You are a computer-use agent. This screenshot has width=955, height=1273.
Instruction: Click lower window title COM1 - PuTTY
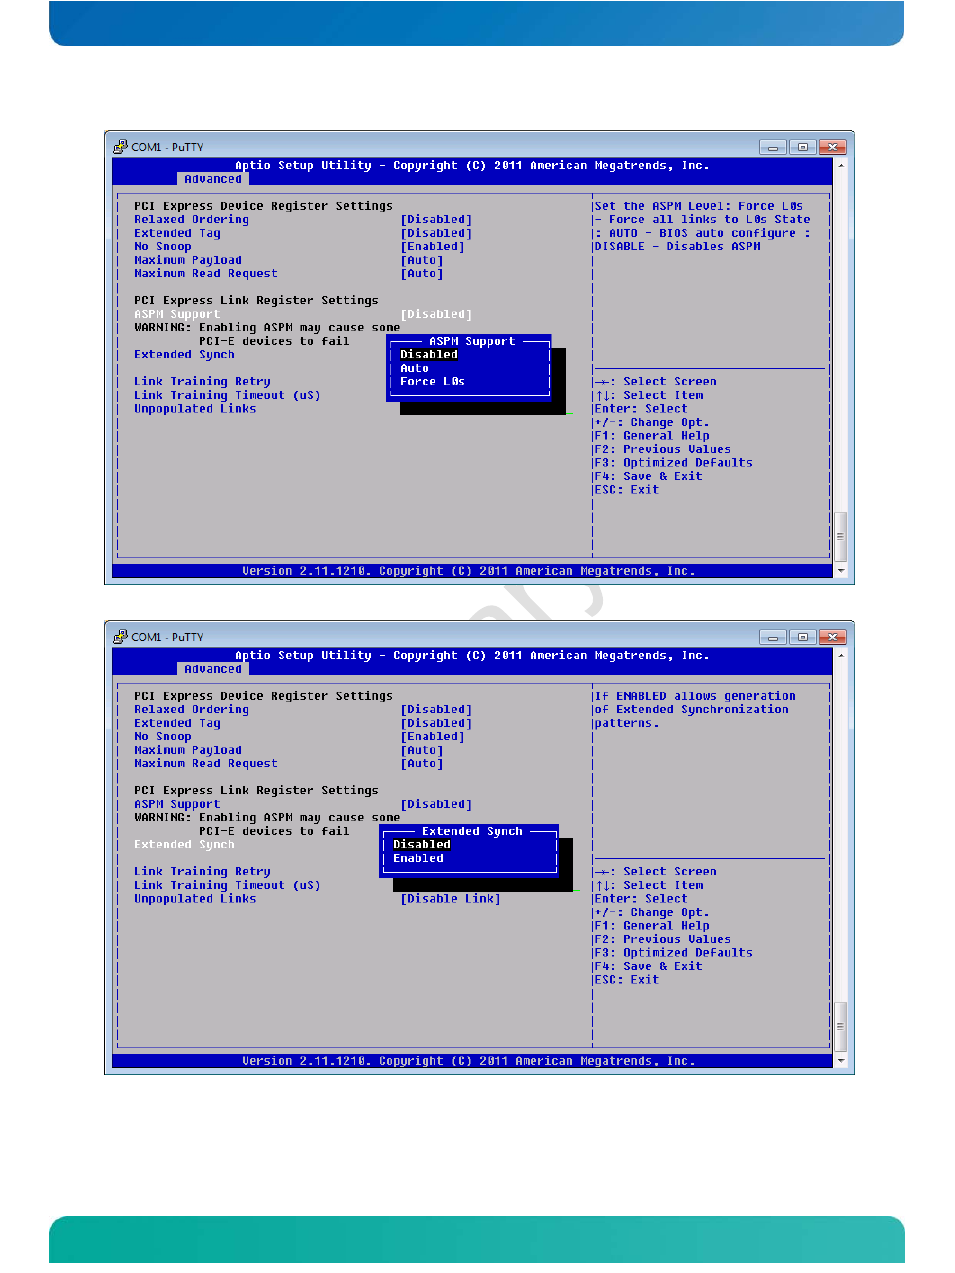pyautogui.click(x=167, y=637)
